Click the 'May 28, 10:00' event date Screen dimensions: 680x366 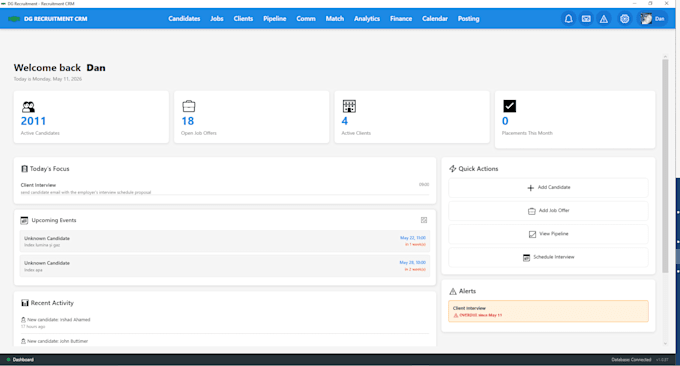(412, 263)
